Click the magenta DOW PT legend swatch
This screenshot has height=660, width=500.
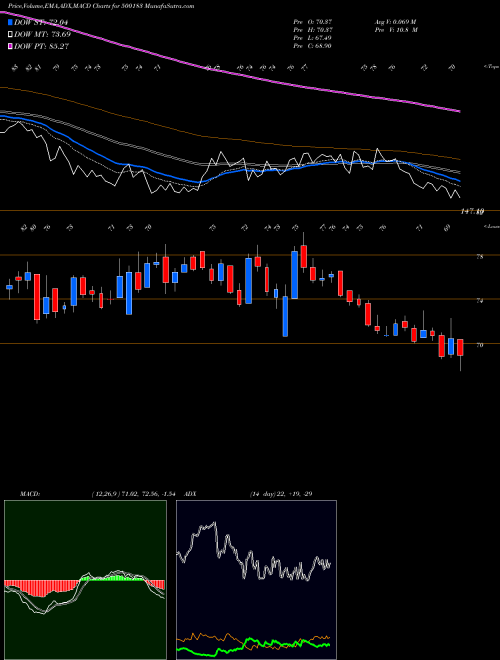click(11, 46)
